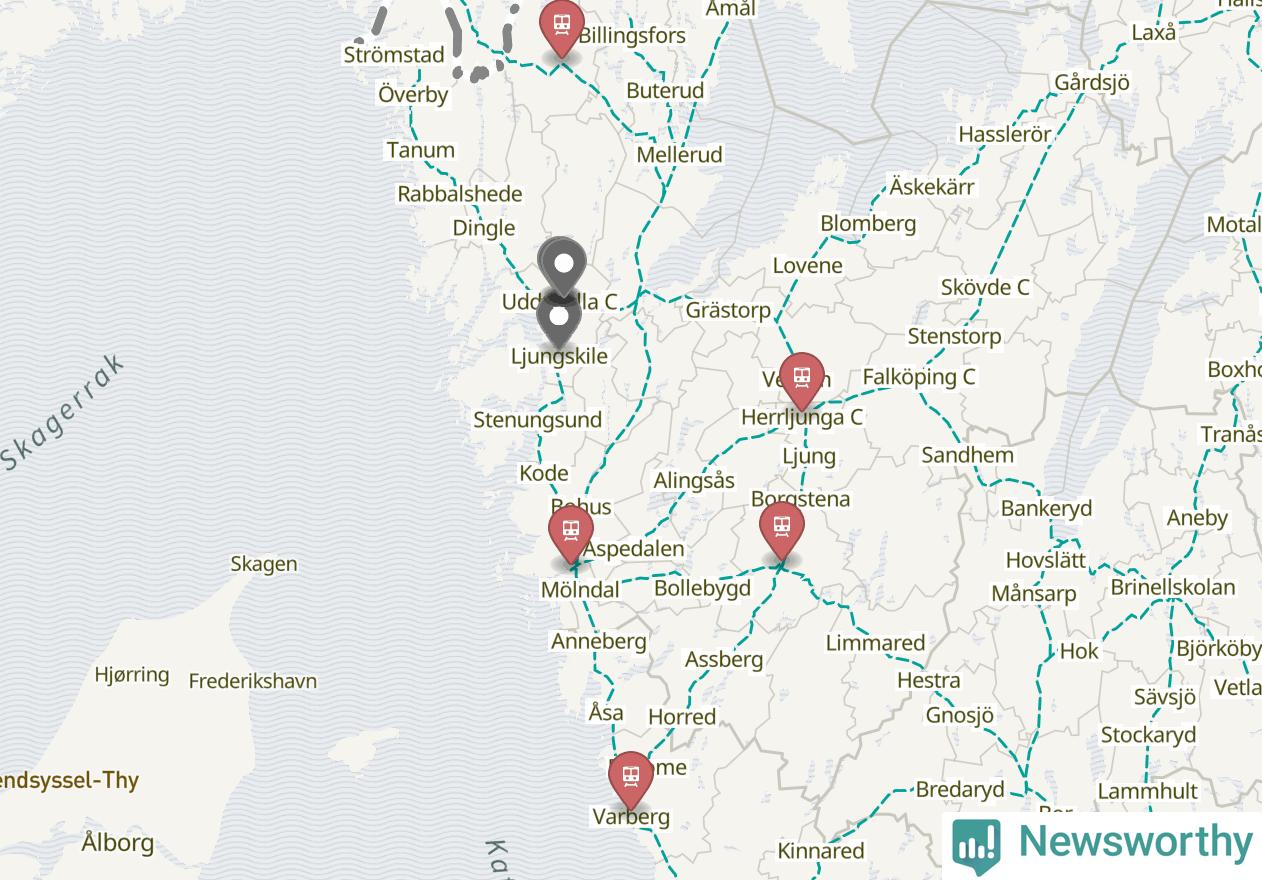
Task: Select the red train marker at Herrljunga
Action: point(801,380)
